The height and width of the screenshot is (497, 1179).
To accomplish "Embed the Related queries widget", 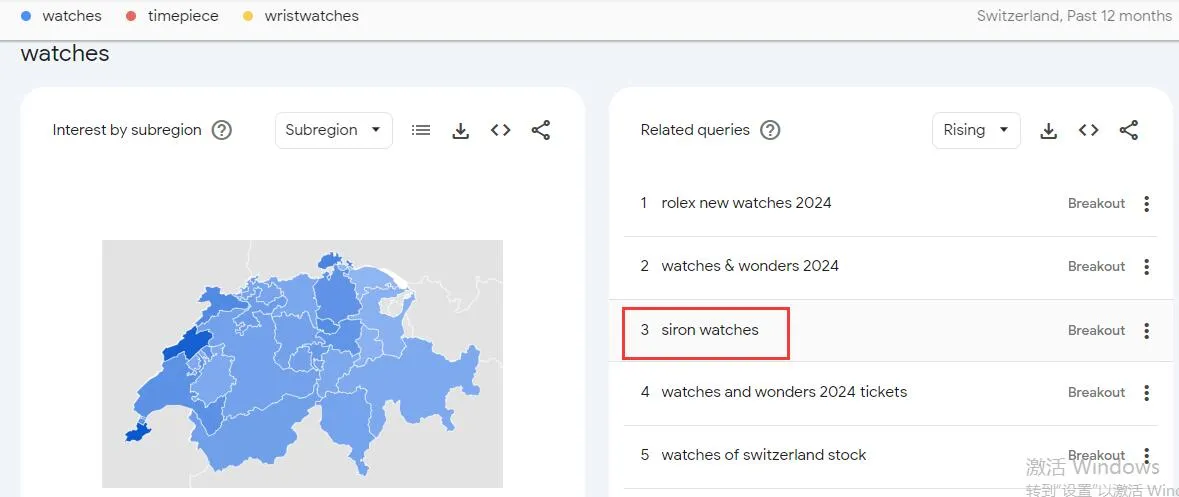I will [1089, 130].
